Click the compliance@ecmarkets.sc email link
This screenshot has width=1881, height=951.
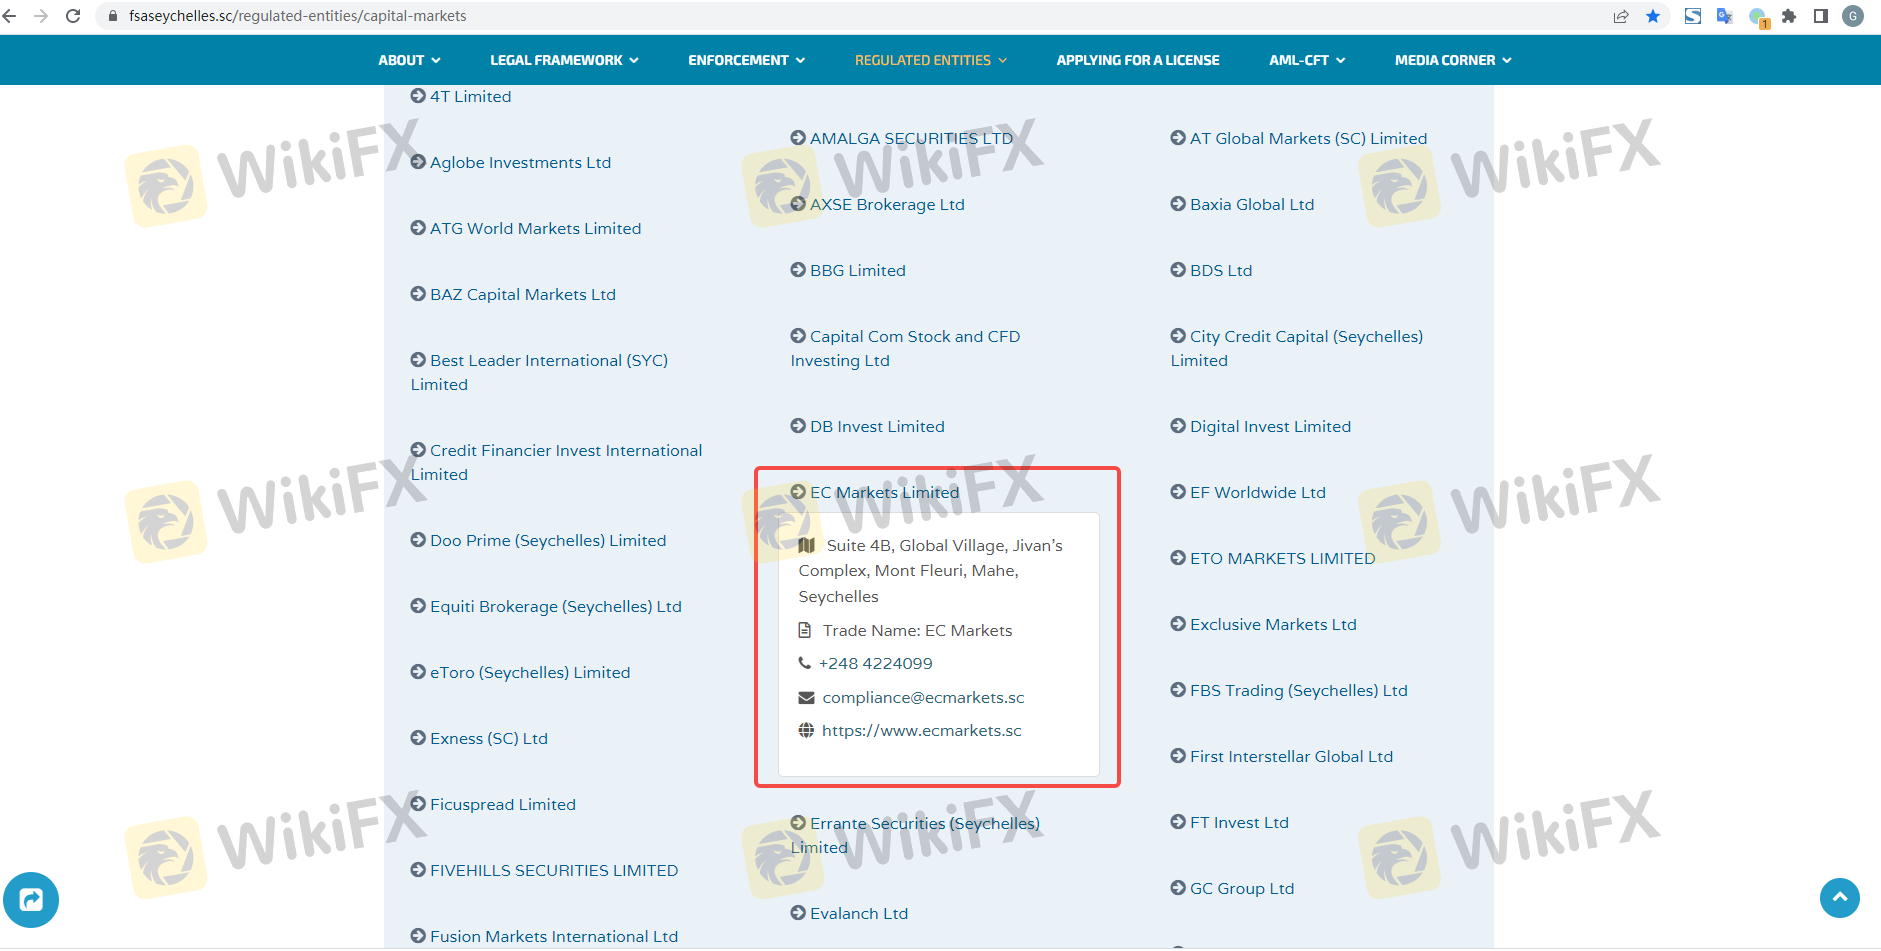(922, 698)
